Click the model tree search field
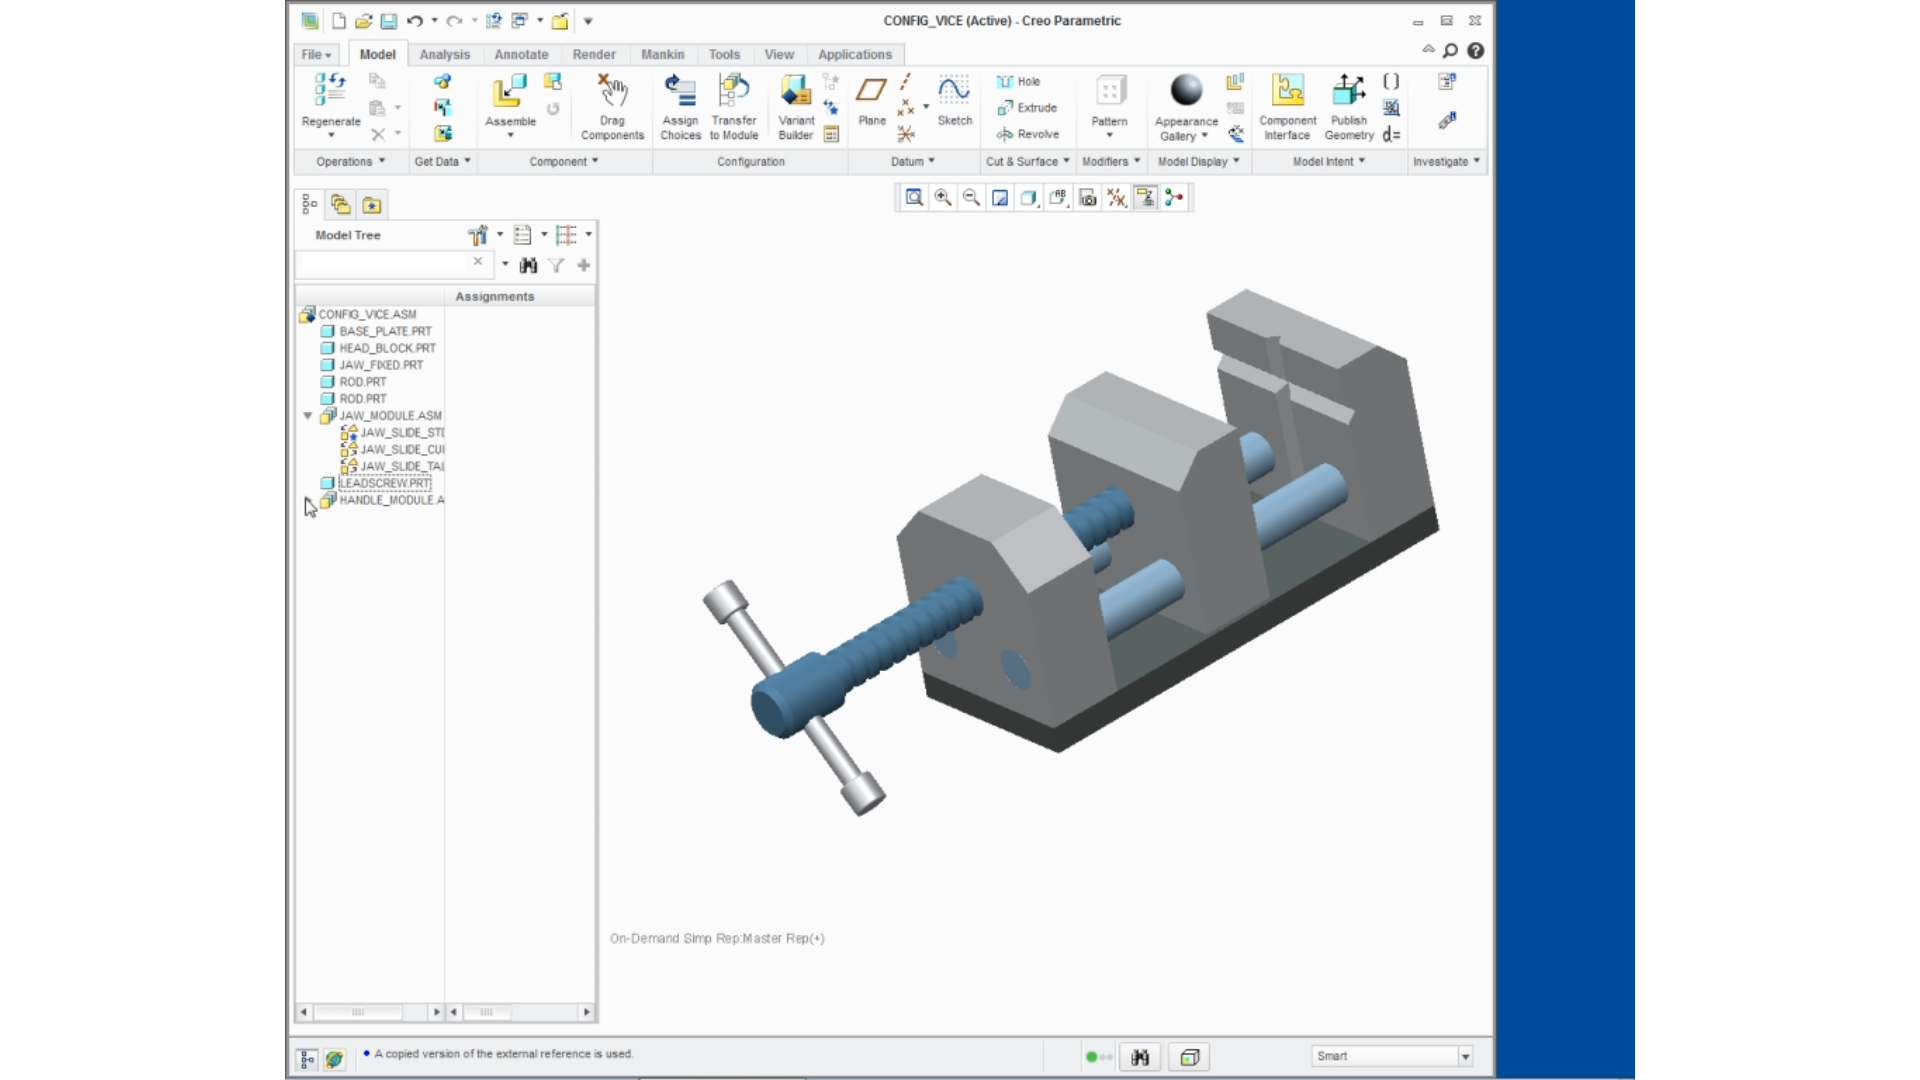Image resolution: width=1920 pixels, height=1080 pixels. coord(383,265)
